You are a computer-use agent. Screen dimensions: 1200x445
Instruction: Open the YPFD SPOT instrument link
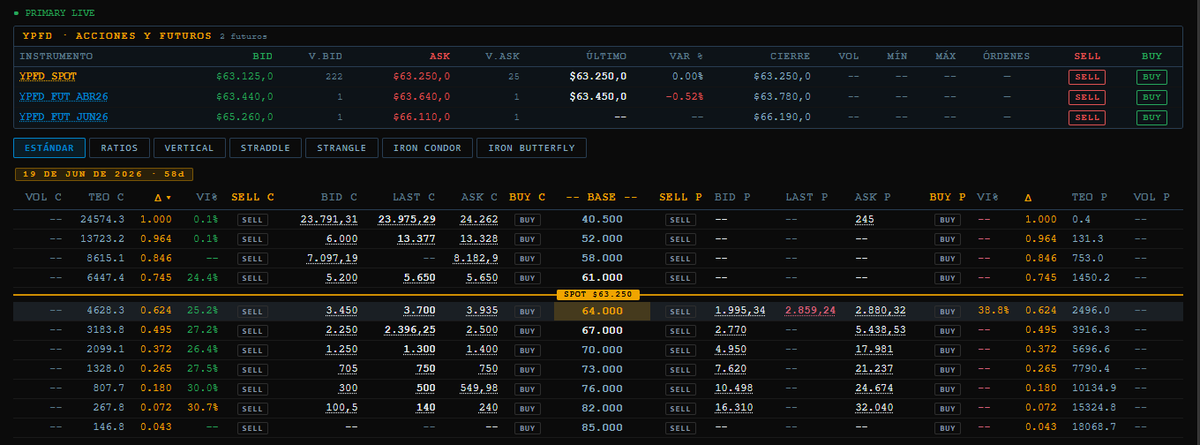[47, 76]
